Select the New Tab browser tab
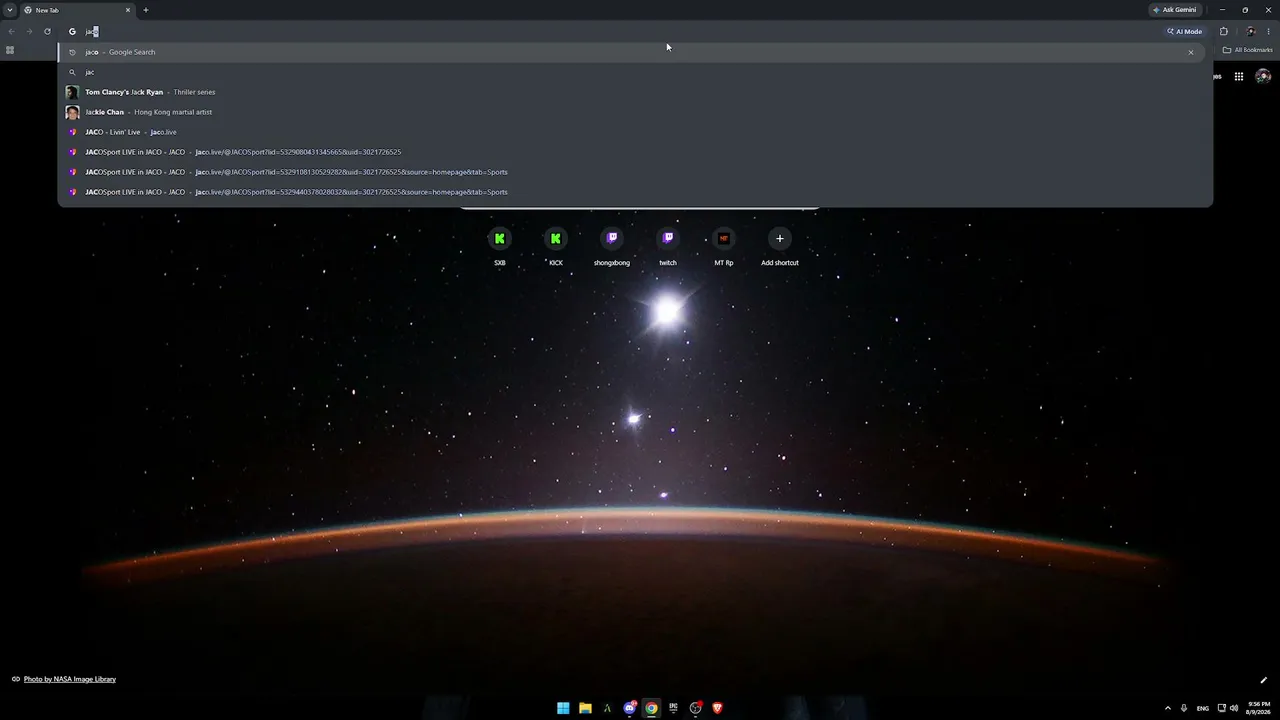 [x=78, y=10]
